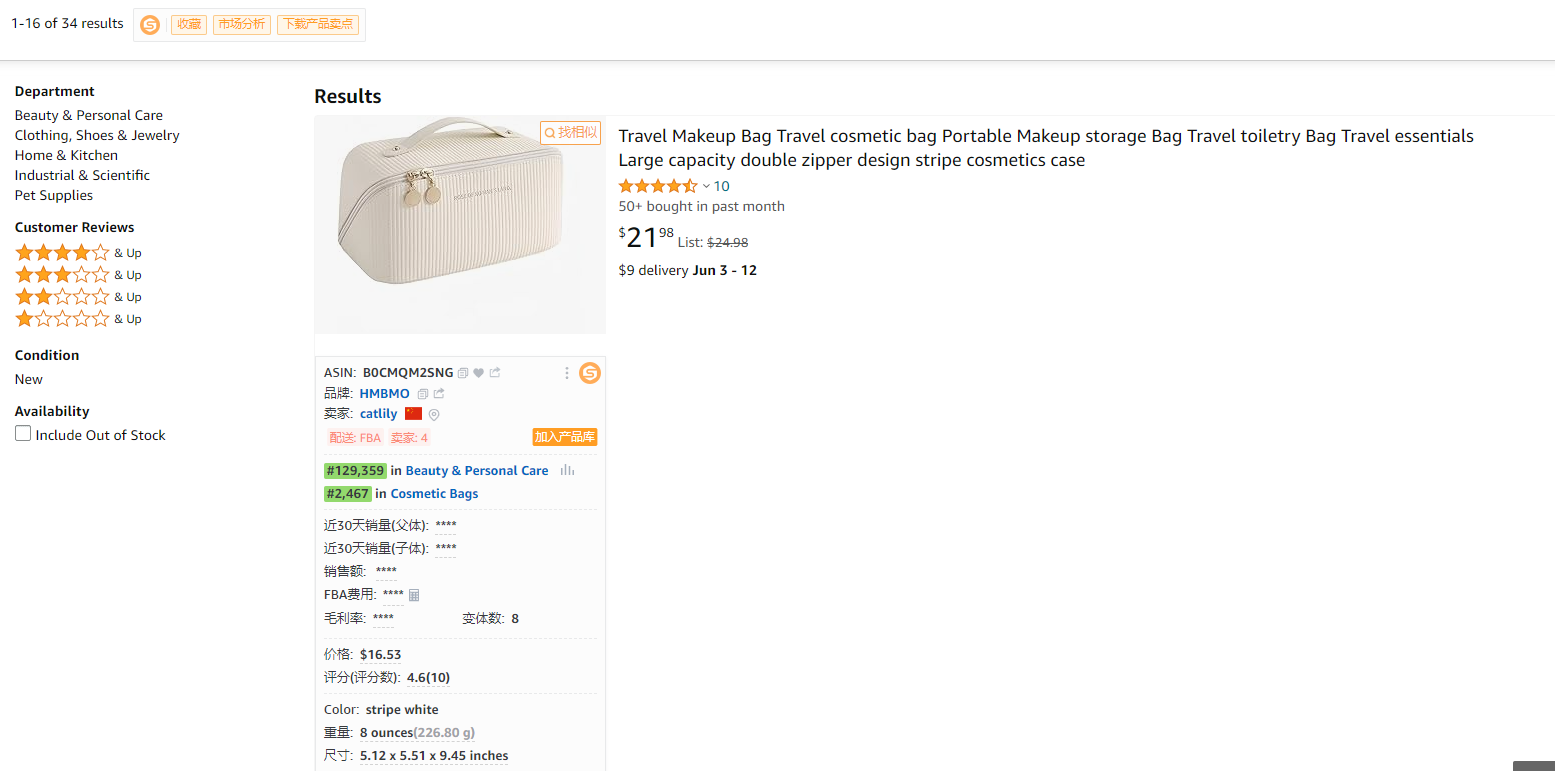Image resolution: width=1555 pixels, height=771 pixels.
Task: Click the location pin next to seller catlily
Action: [x=434, y=414]
